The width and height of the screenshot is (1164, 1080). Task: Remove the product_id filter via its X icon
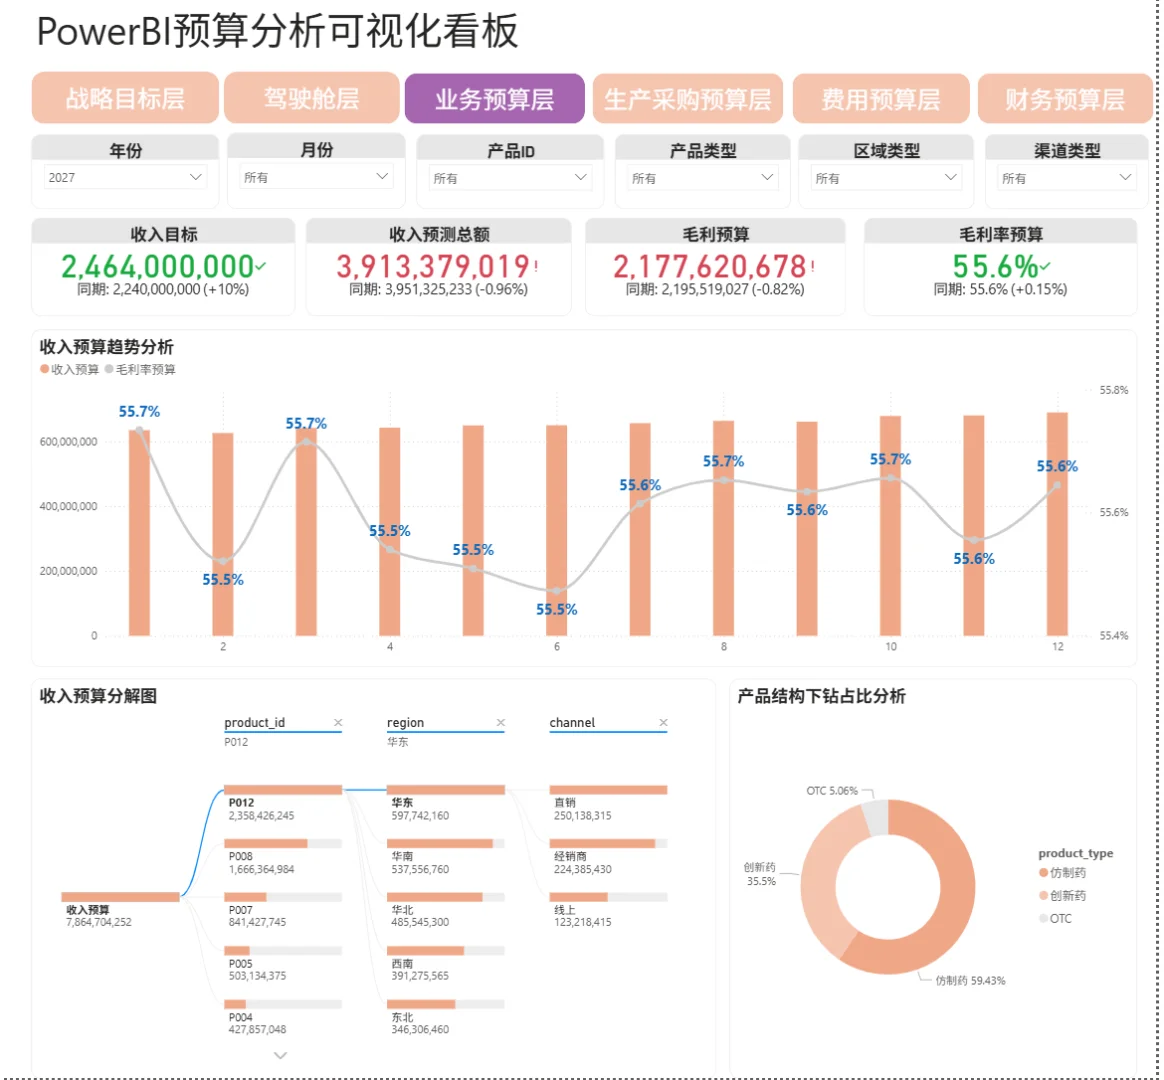pyautogui.click(x=338, y=722)
